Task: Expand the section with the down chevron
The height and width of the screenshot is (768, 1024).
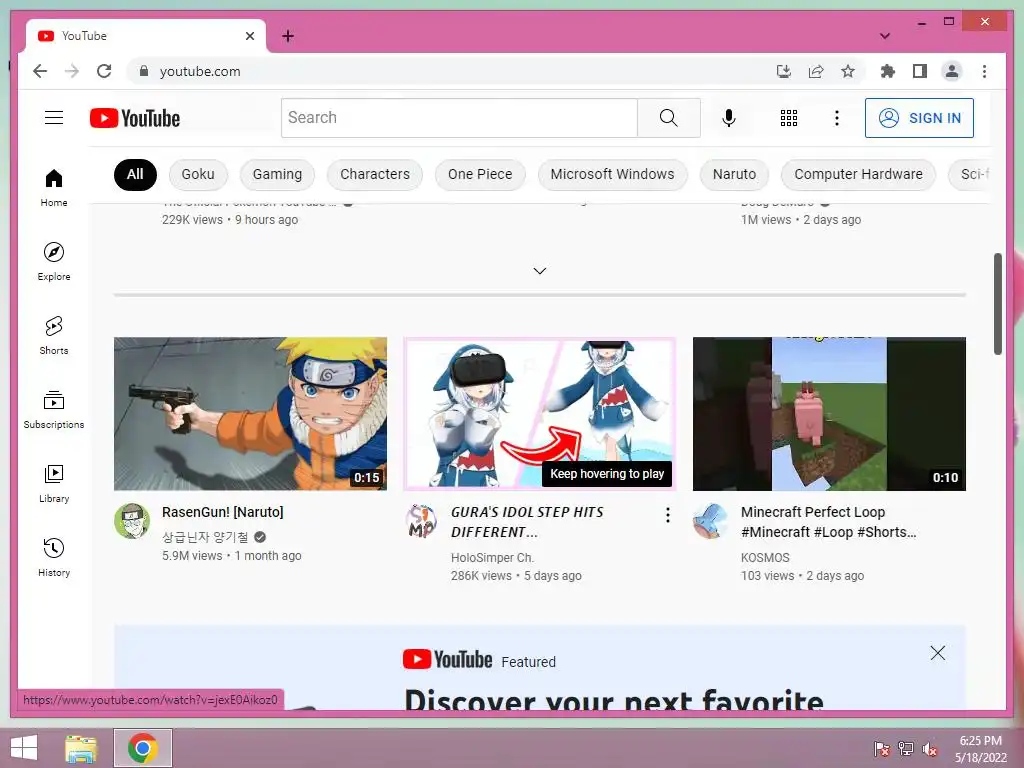Action: [x=539, y=270]
